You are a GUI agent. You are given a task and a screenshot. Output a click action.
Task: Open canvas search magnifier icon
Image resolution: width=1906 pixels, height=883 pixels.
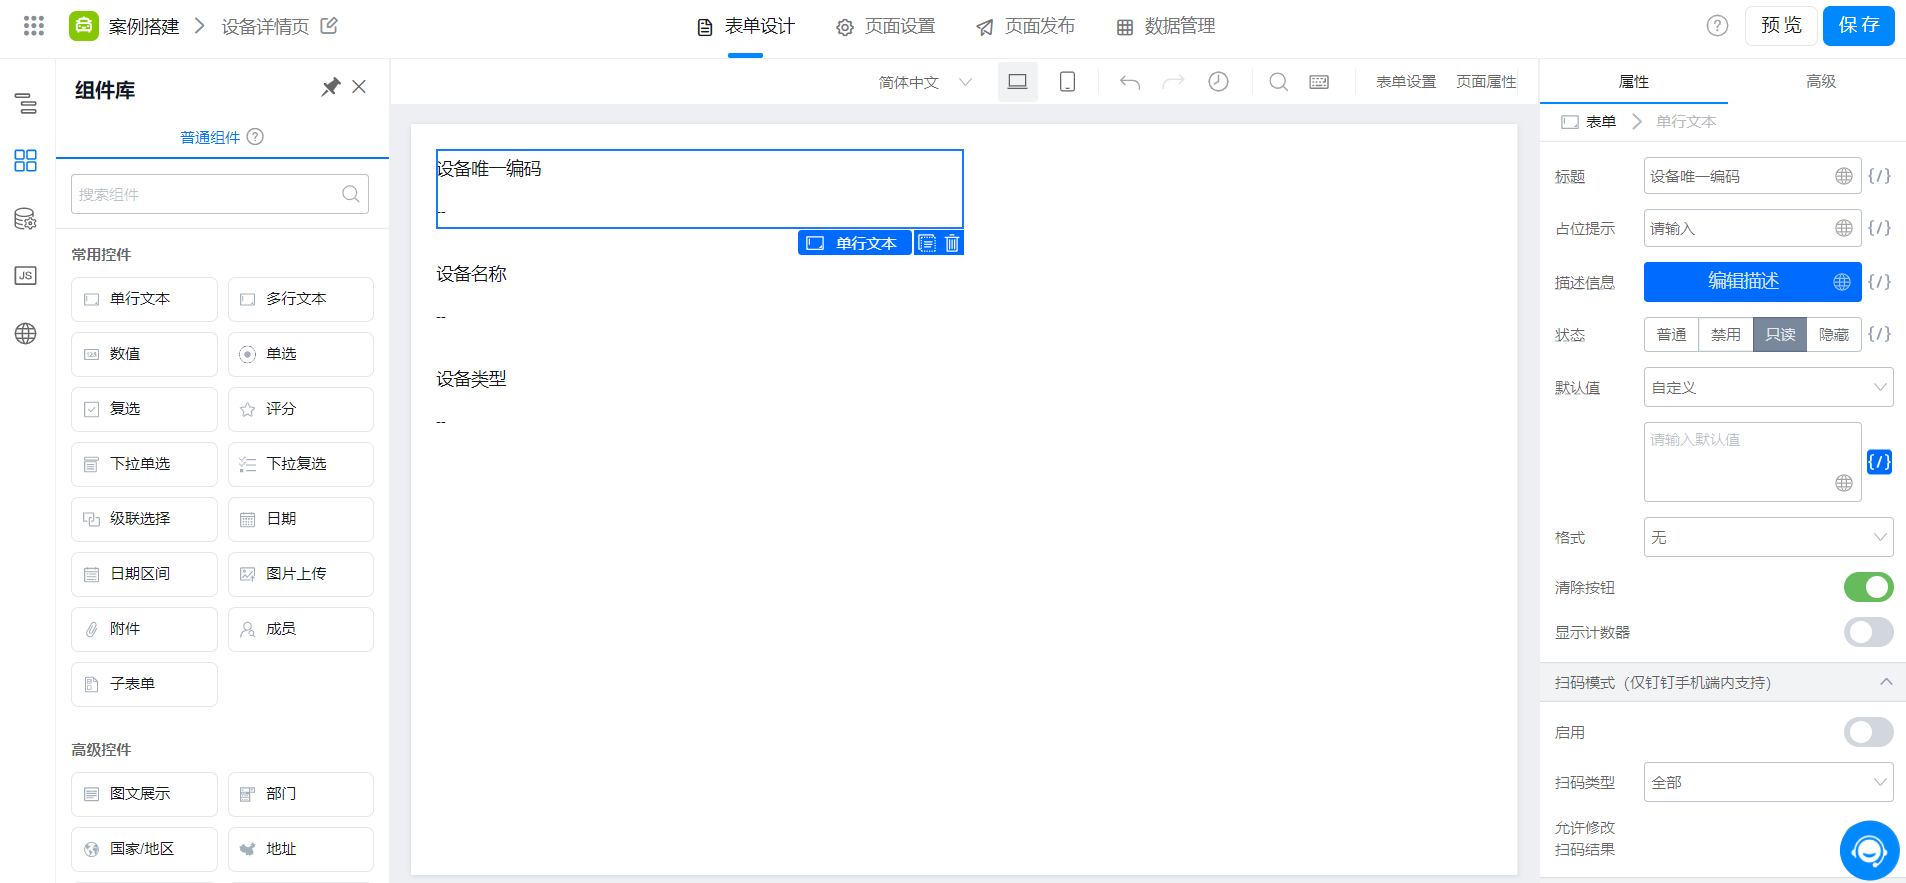tap(1278, 82)
